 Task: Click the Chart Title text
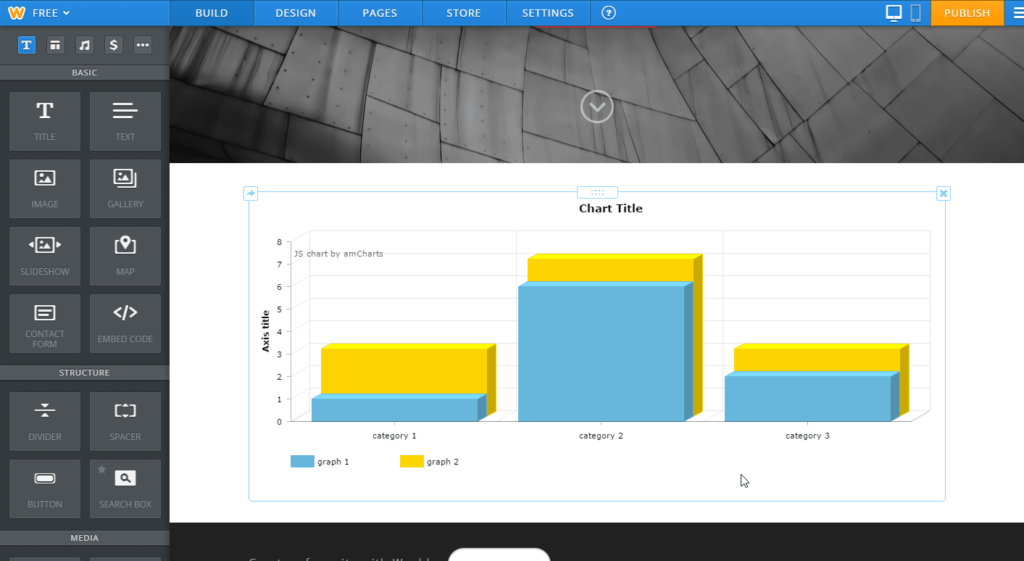611,208
